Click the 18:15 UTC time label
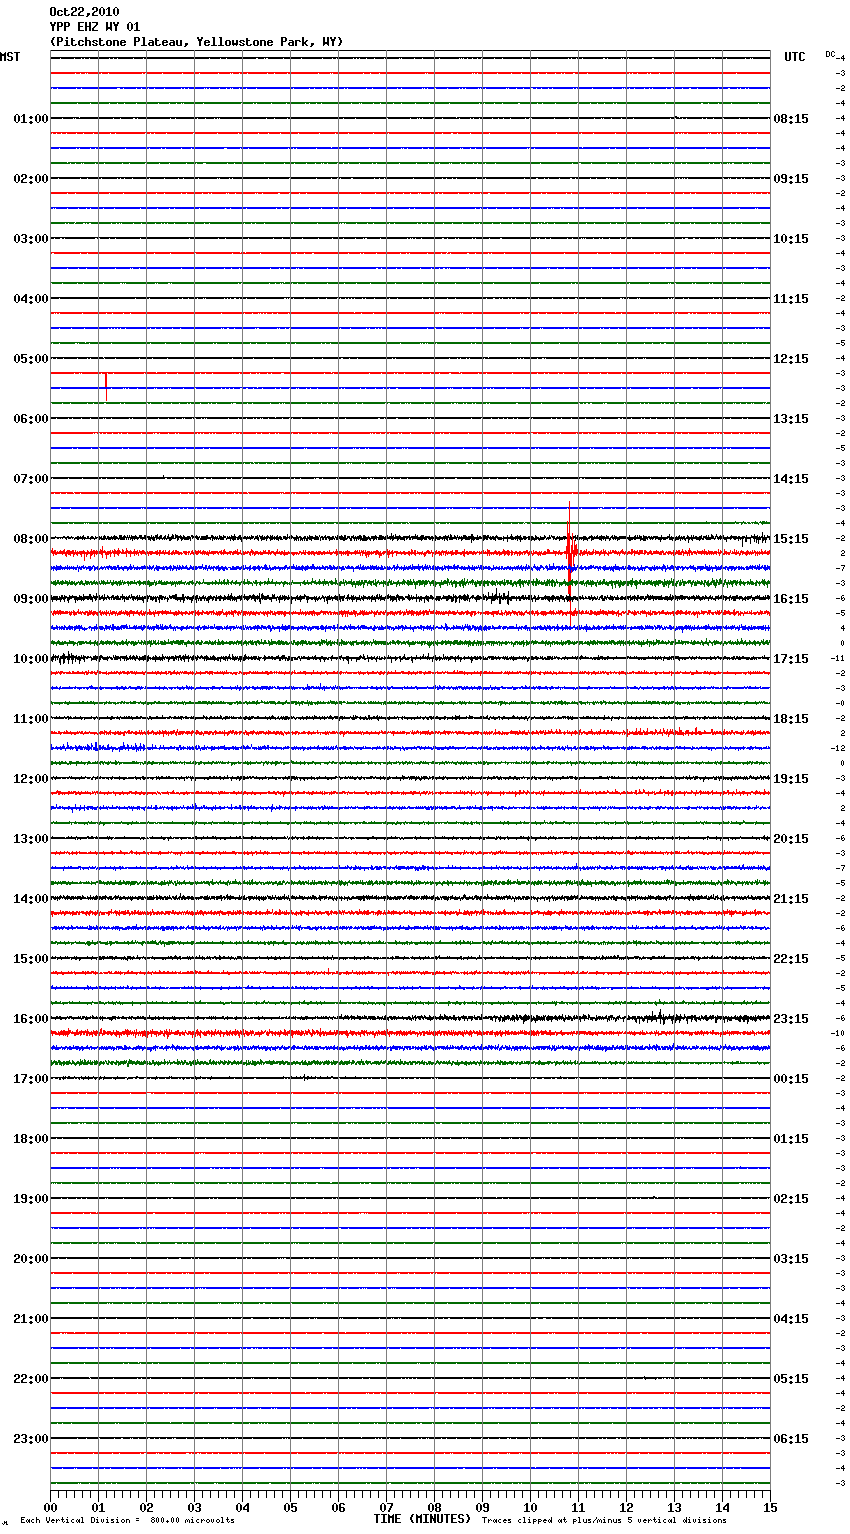The width and height of the screenshot is (850, 1534). click(x=791, y=719)
